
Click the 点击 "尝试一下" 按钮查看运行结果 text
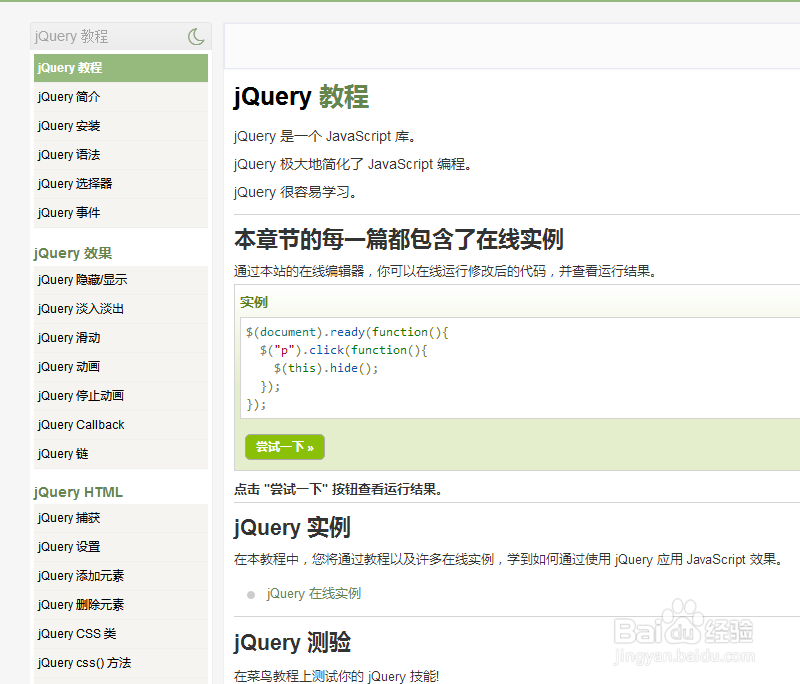click(338, 490)
